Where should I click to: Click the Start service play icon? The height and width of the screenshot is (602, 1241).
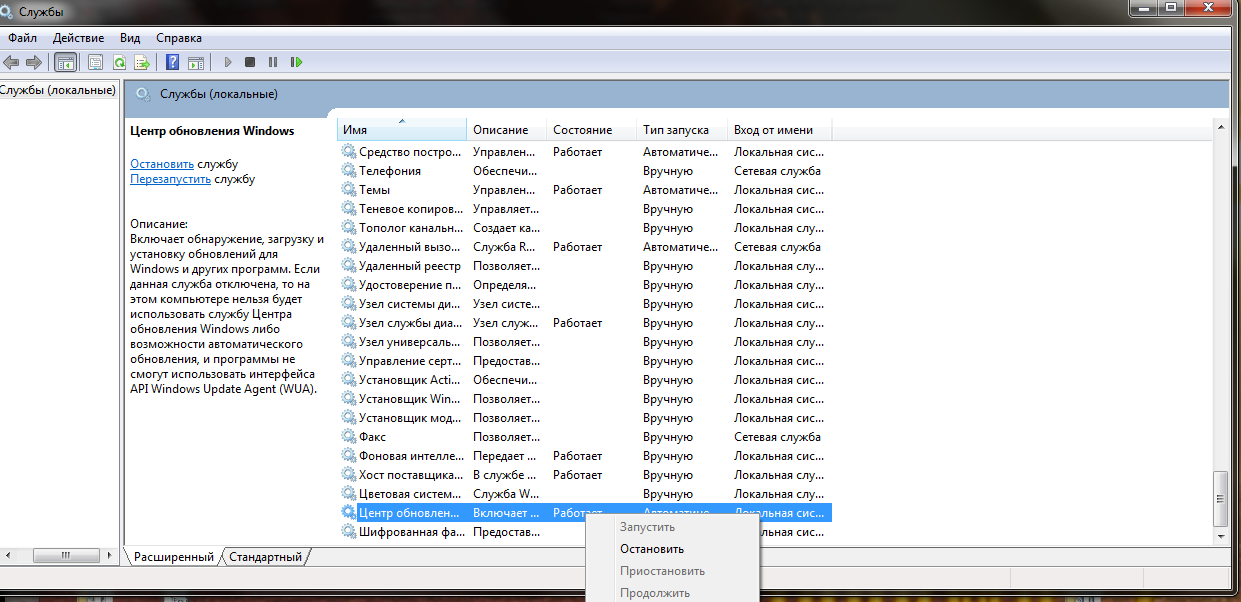pyautogui.click(x=228, y=62)
